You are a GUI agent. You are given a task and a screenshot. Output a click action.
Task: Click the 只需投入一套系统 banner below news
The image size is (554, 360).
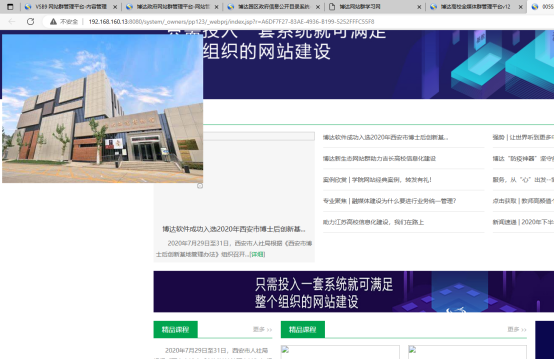[x=354, y=291]
